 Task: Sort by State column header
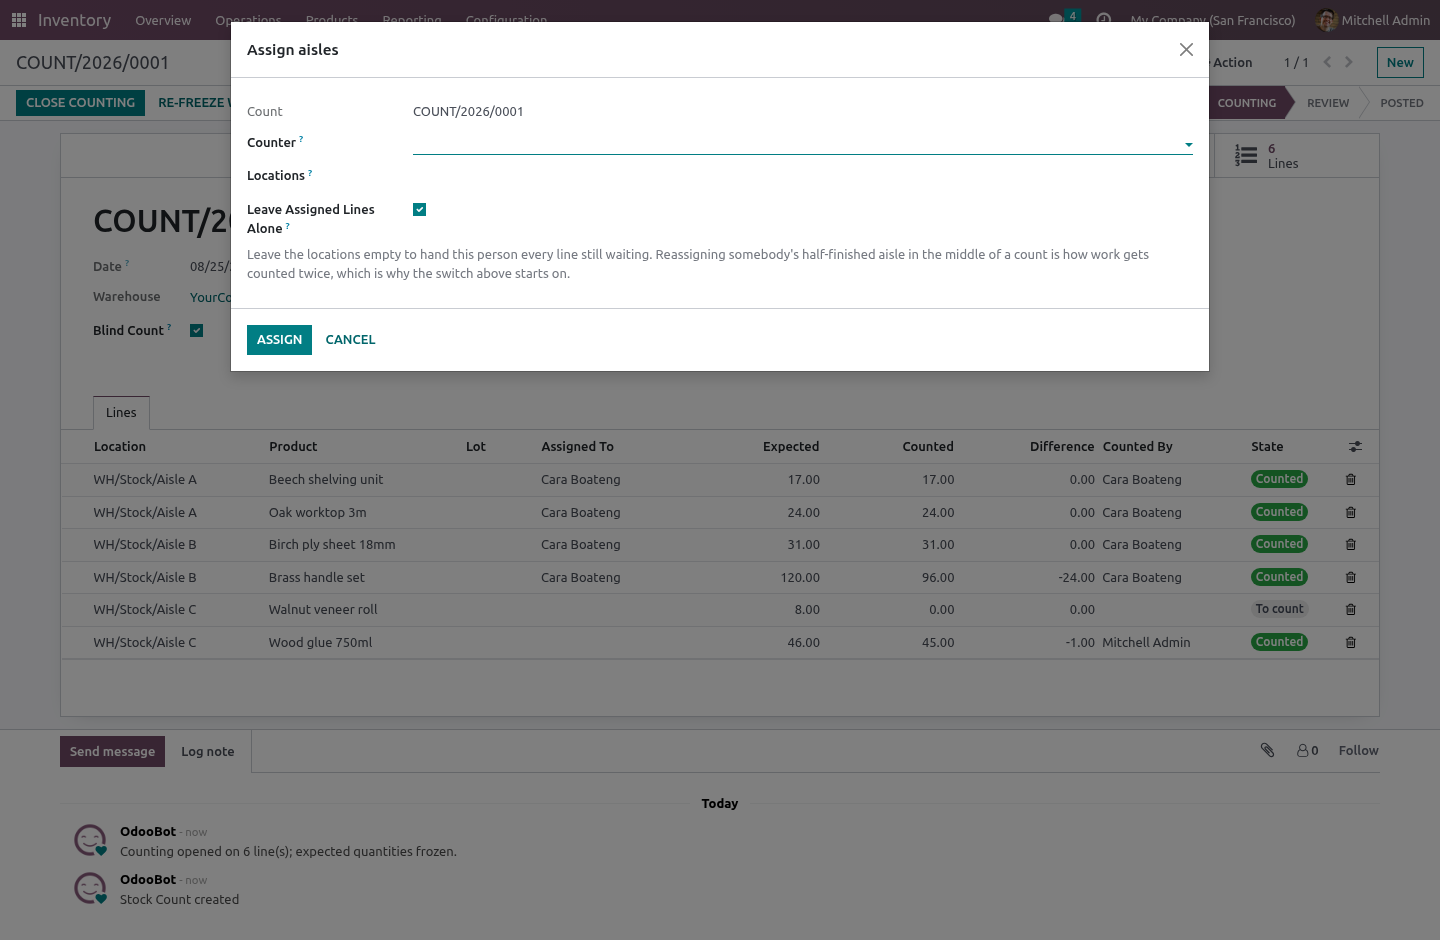[1267, 447]
